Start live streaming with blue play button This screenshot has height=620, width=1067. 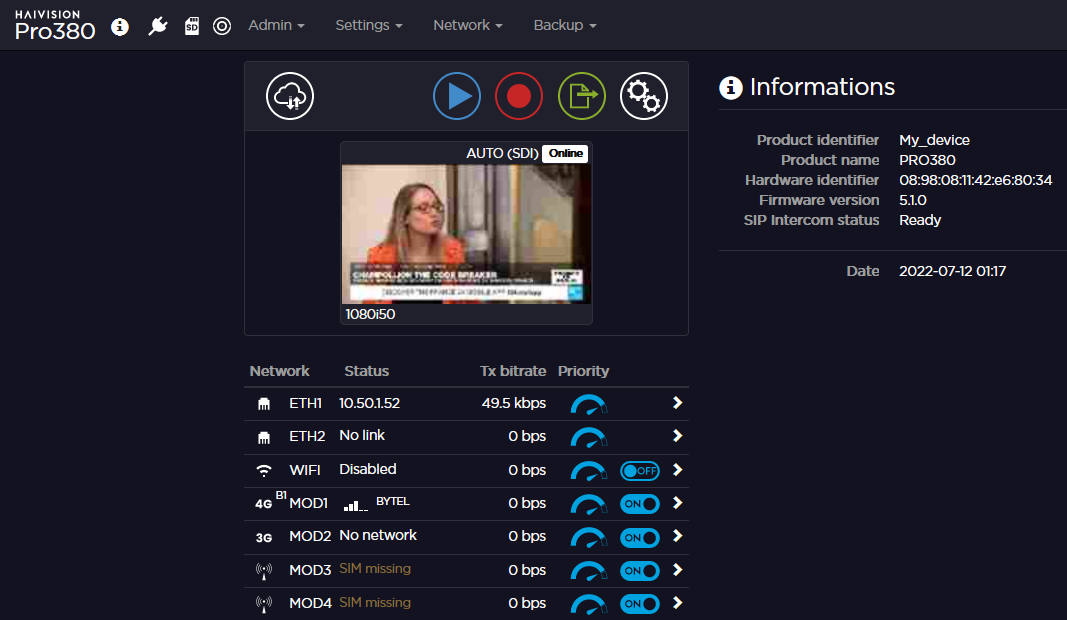[x=457, y=96]
